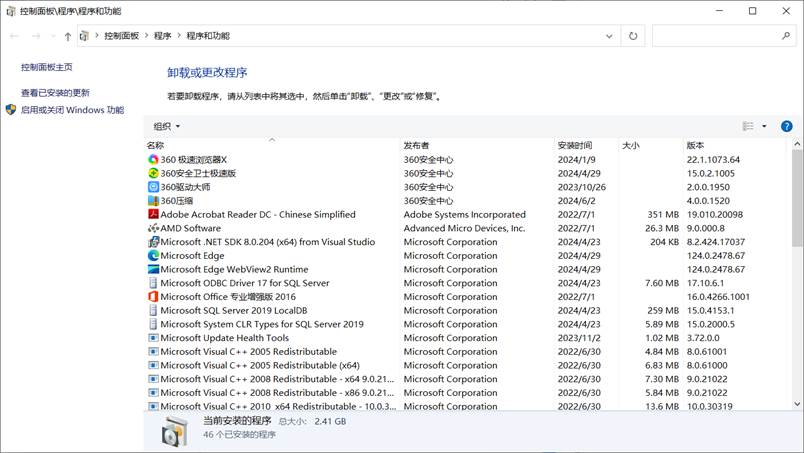Click the back navigation arrow
Image resolution: width=804 pixels, height=453 pixels.
14,36
